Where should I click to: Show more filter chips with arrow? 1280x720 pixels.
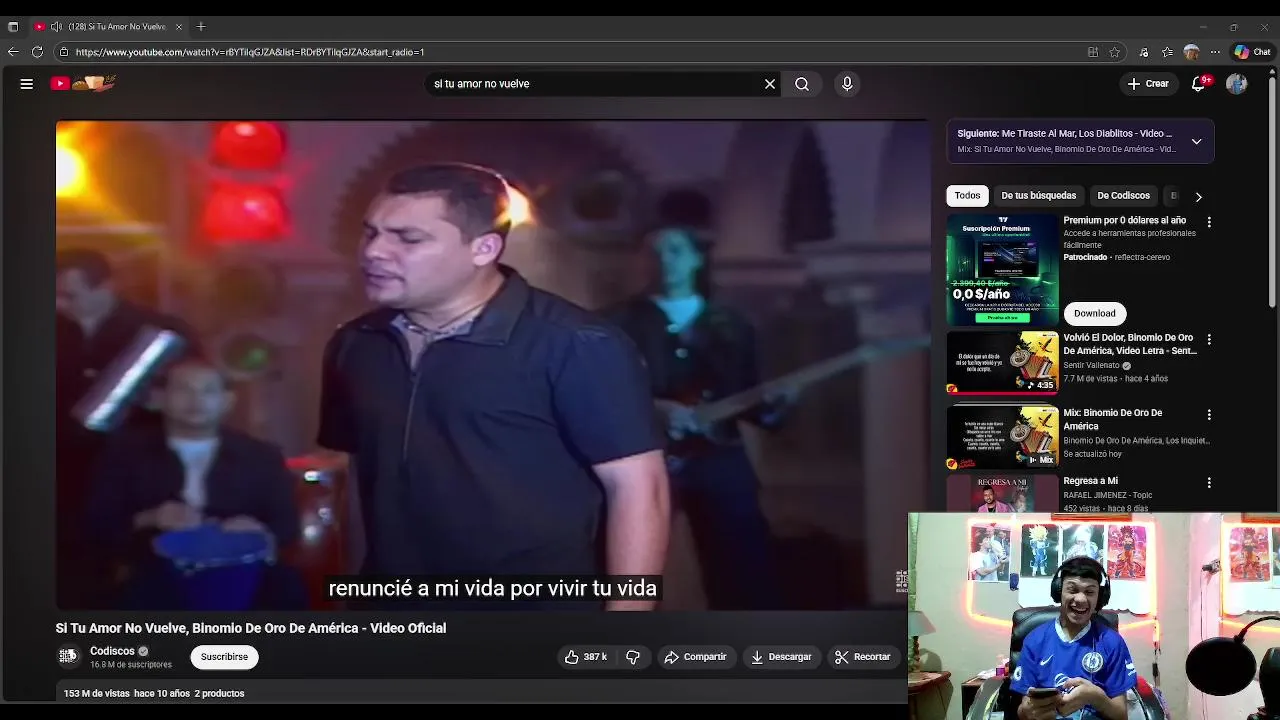pyautogui.click(x=1198, y=196)
